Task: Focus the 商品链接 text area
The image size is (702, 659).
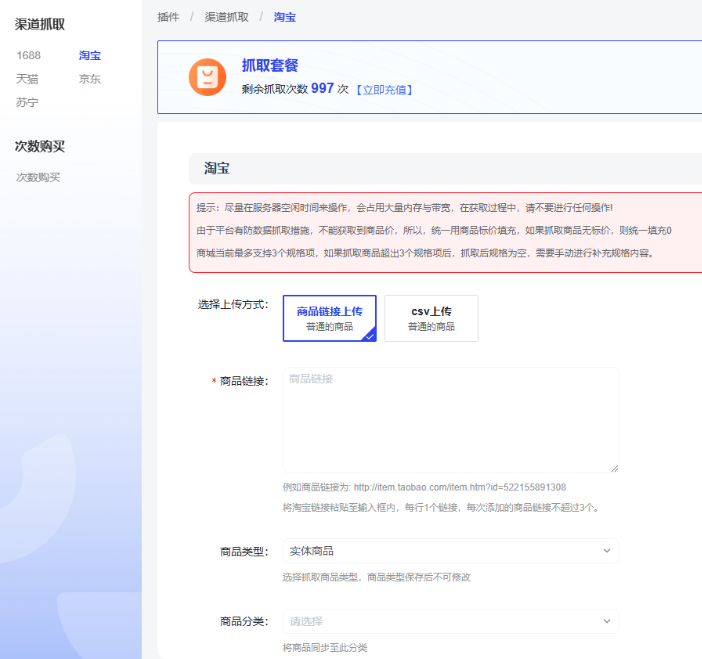Action: point(450,420)
